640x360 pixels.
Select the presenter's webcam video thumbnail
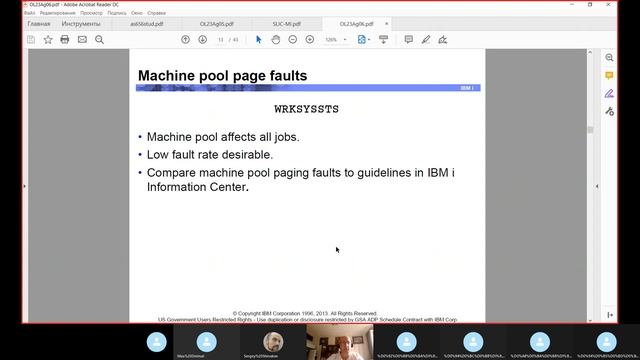point(340,342)
